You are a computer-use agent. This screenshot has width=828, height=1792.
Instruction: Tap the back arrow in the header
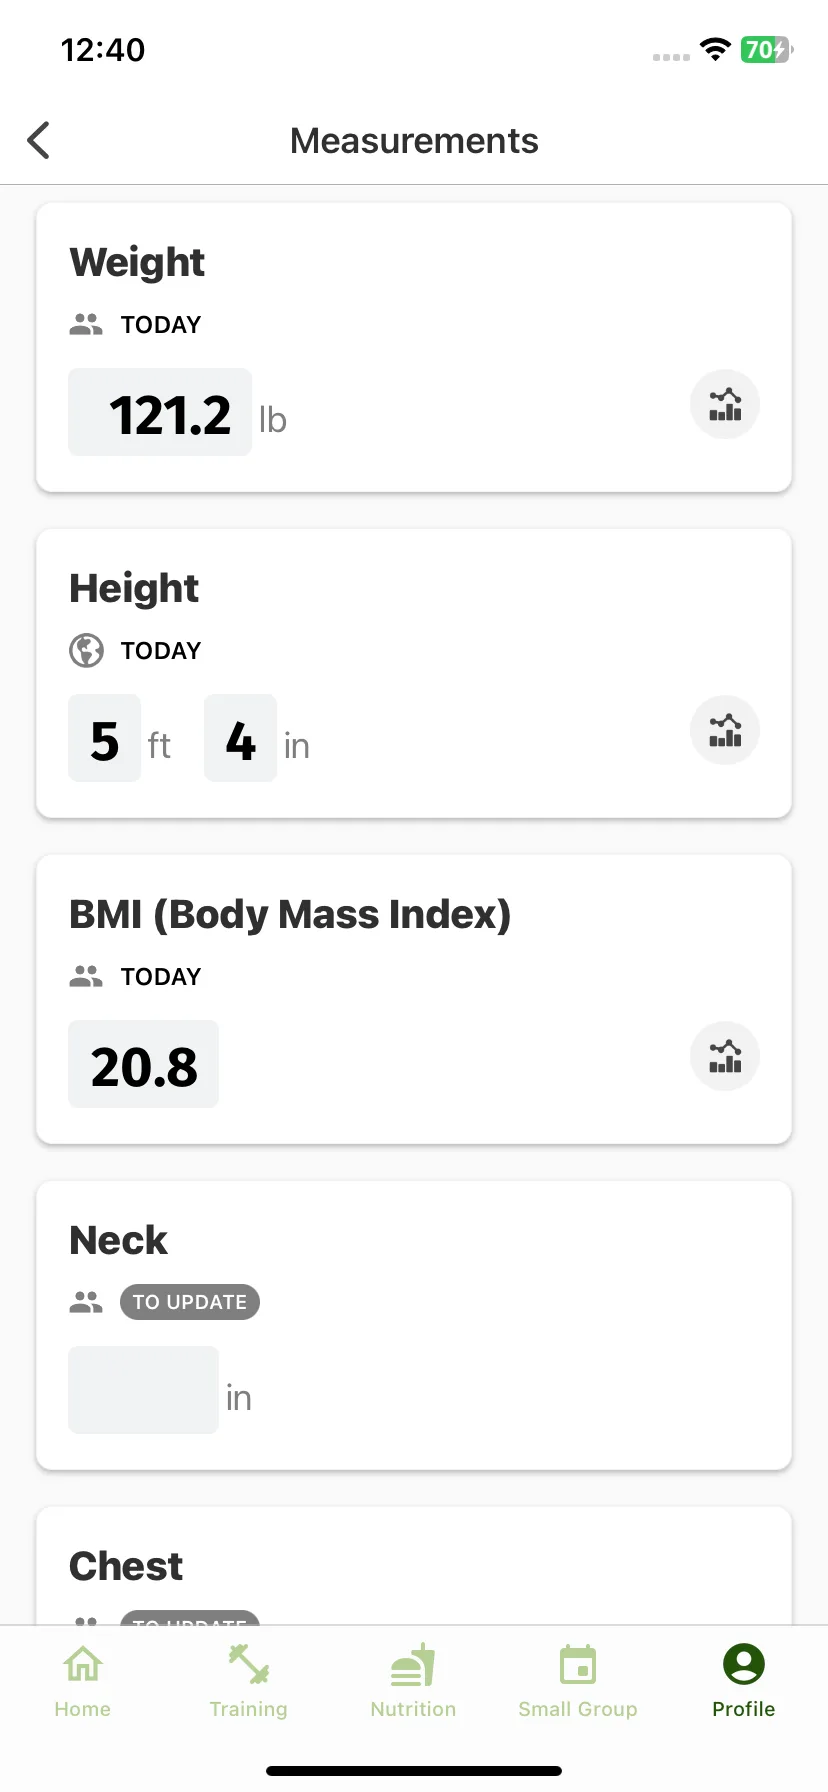(39, 141)
